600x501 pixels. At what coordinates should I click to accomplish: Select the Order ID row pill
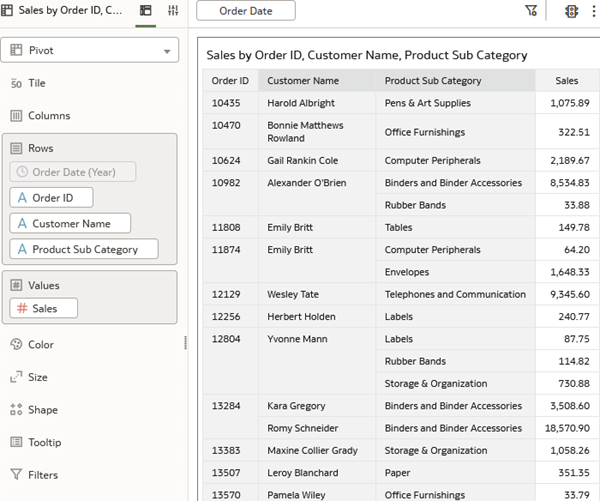point(51,198)
